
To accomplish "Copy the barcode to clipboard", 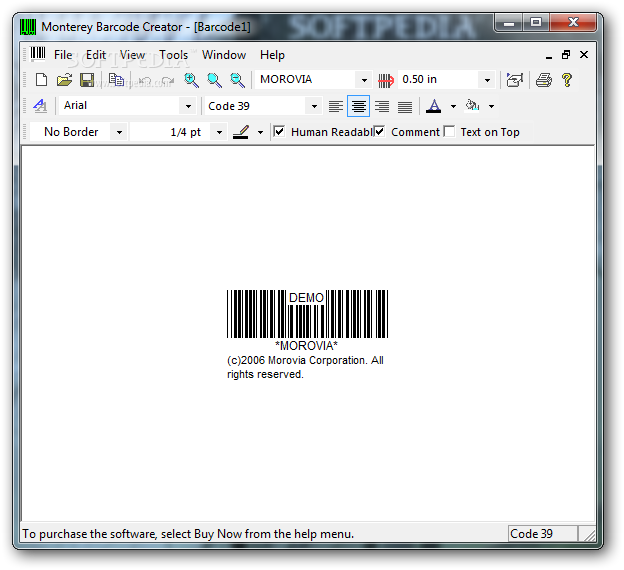I will coord(116,80).
